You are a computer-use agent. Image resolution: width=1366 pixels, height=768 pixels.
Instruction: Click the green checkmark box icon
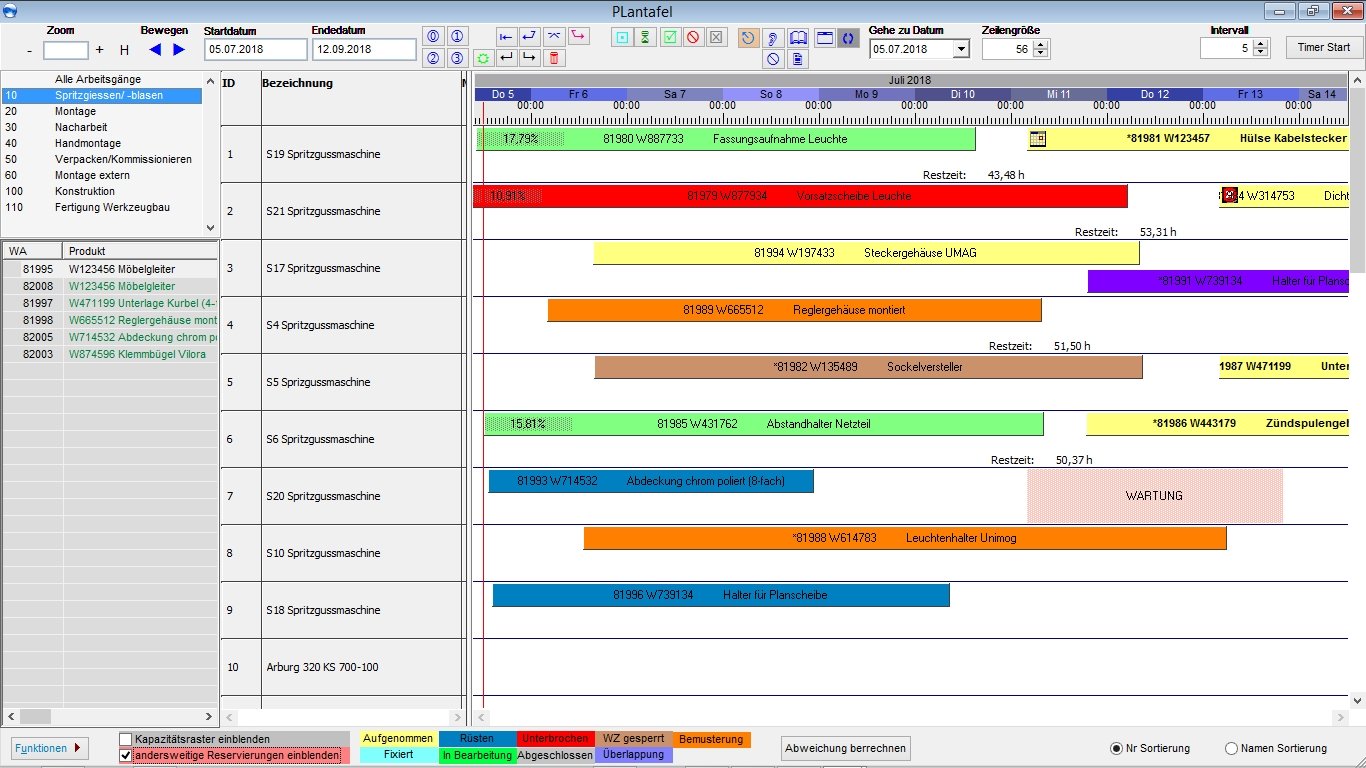[x=670, y=37]
